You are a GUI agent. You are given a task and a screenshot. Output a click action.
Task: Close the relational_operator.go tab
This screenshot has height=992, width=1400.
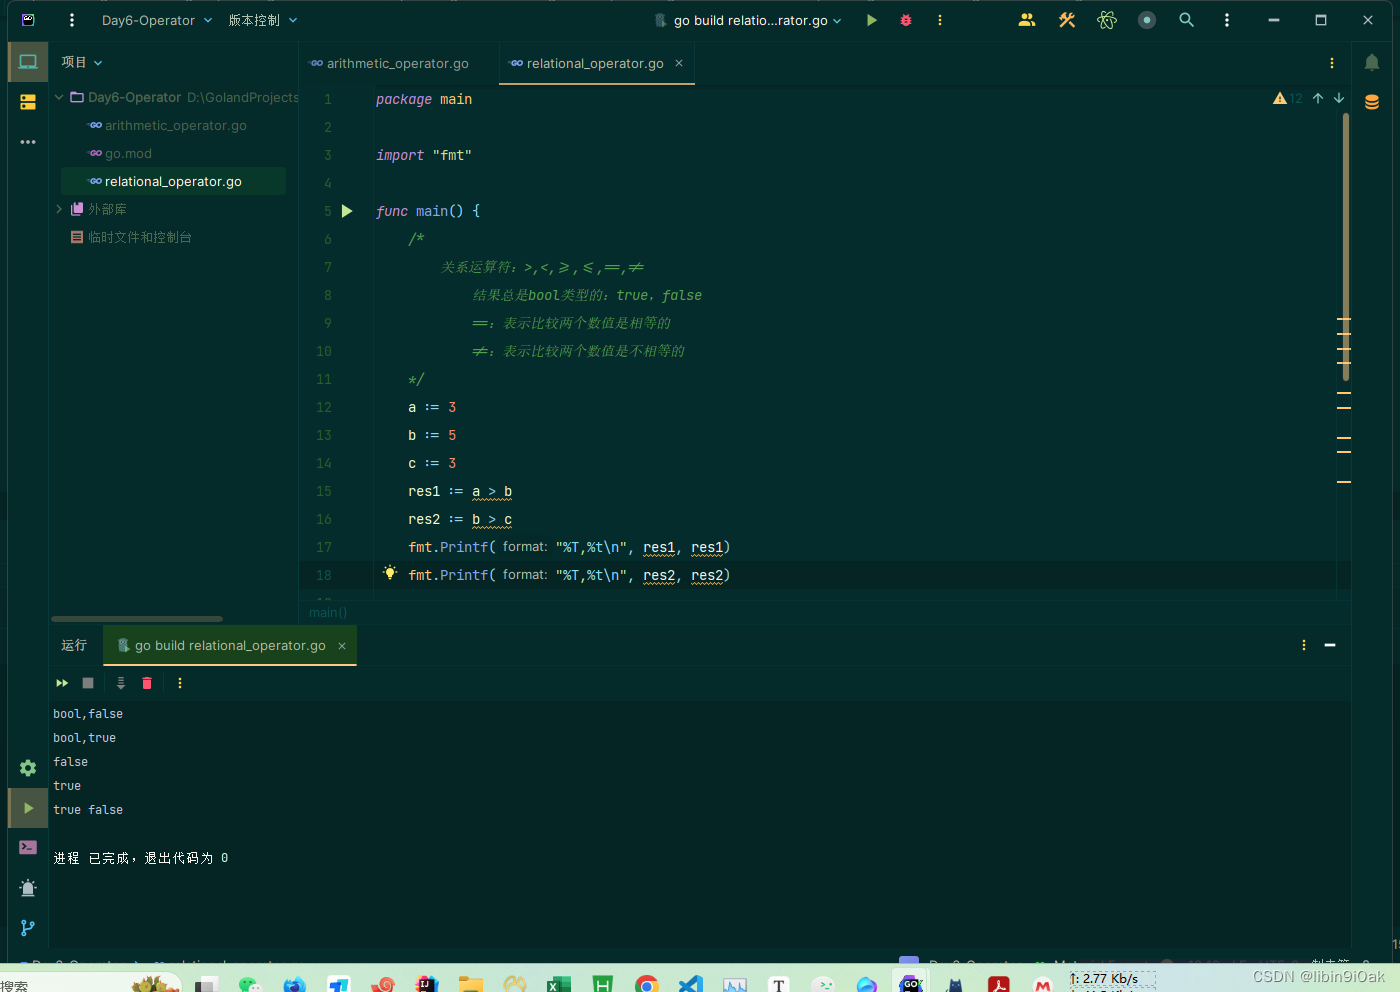coord(679,63)
